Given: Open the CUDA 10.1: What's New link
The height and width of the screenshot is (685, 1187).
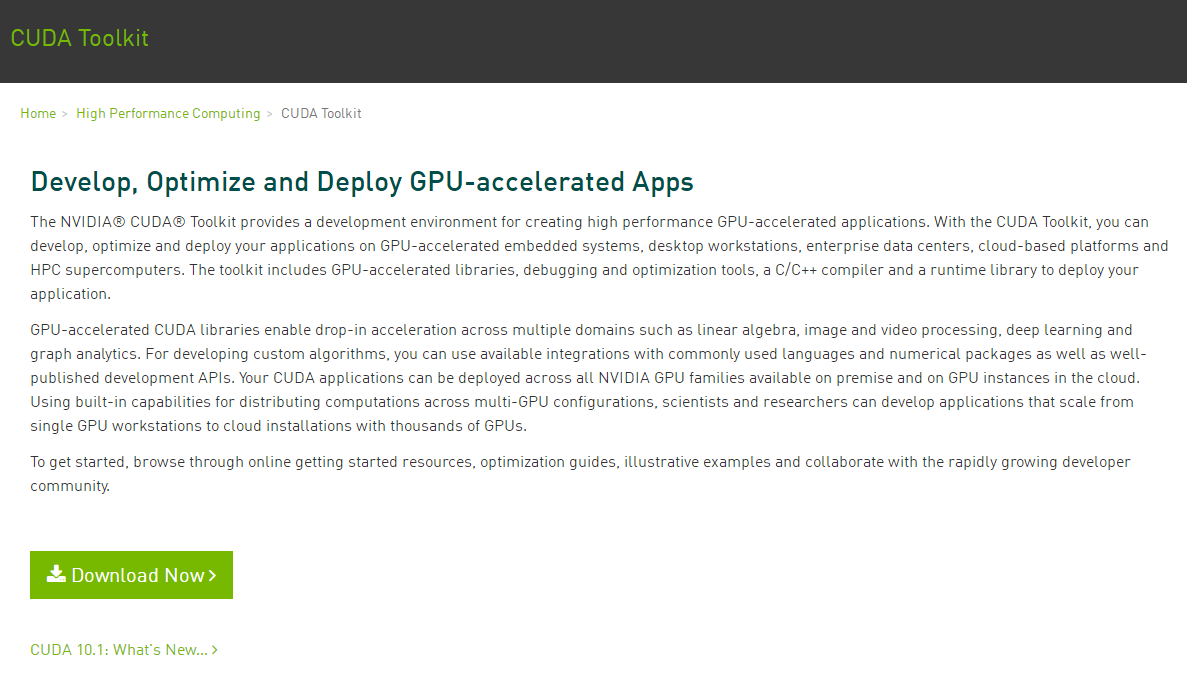Looking at the screenshot, I should [124, 650].
